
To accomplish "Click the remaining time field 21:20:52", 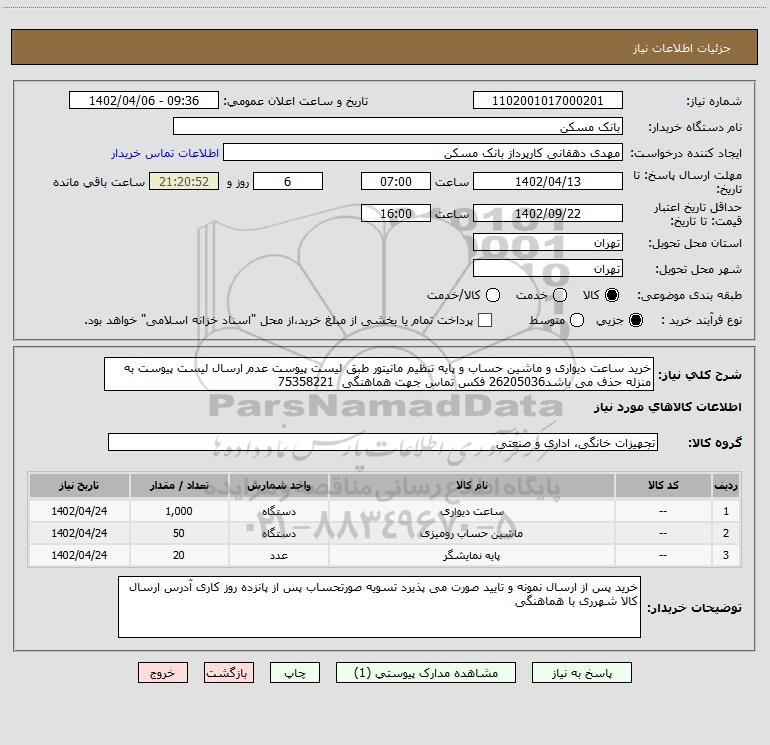I will coord(184,182).
